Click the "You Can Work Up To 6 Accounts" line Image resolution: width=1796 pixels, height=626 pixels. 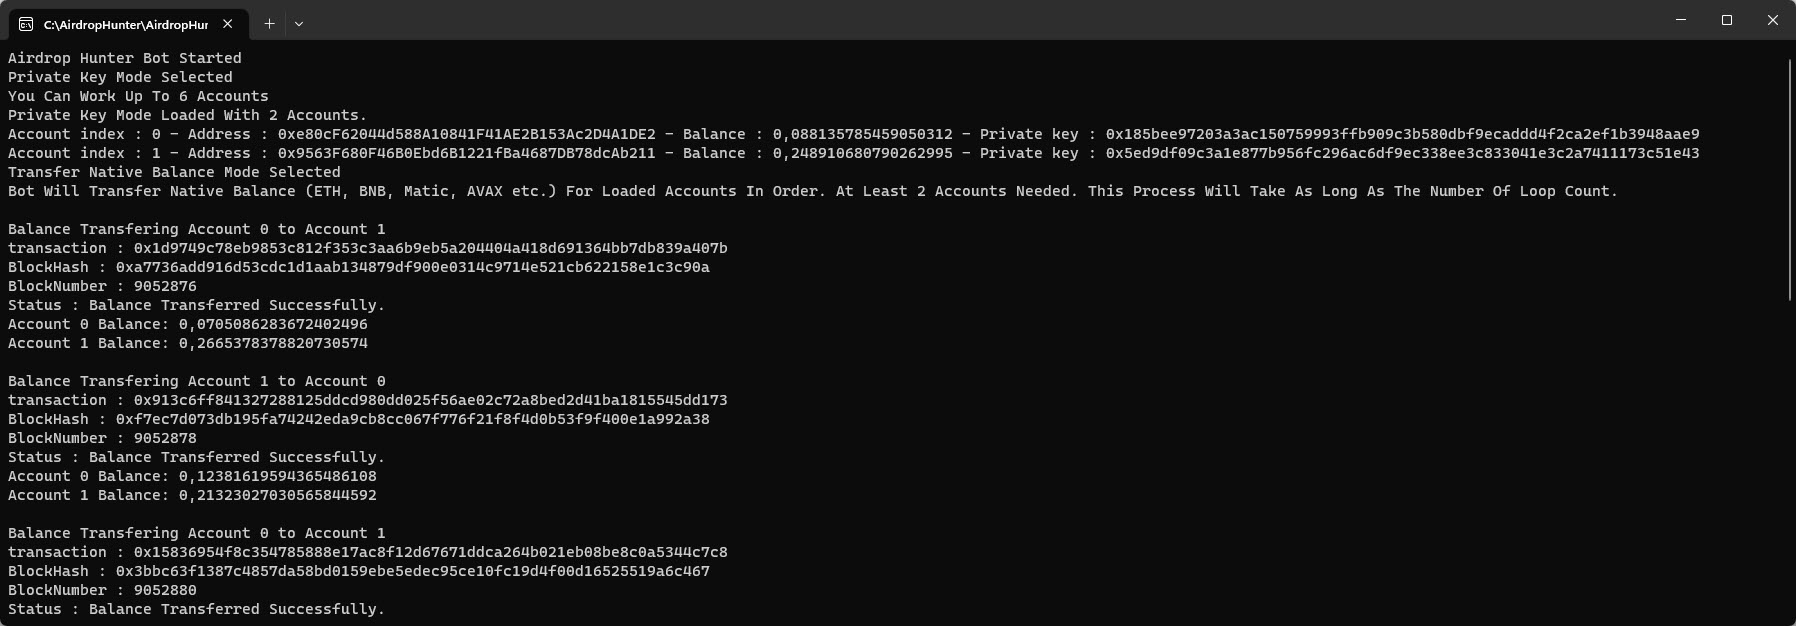tap(138, 96)
